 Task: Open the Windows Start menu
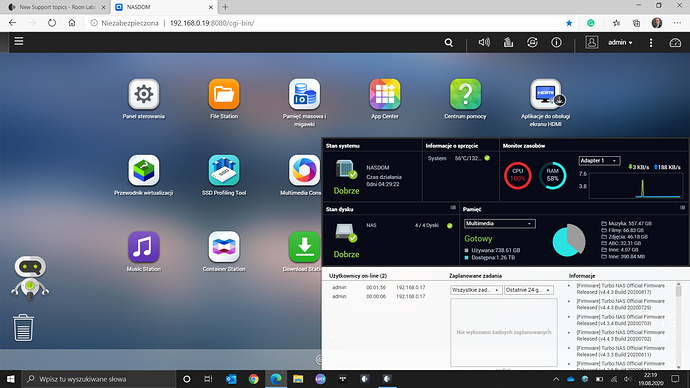pos(11,379)
